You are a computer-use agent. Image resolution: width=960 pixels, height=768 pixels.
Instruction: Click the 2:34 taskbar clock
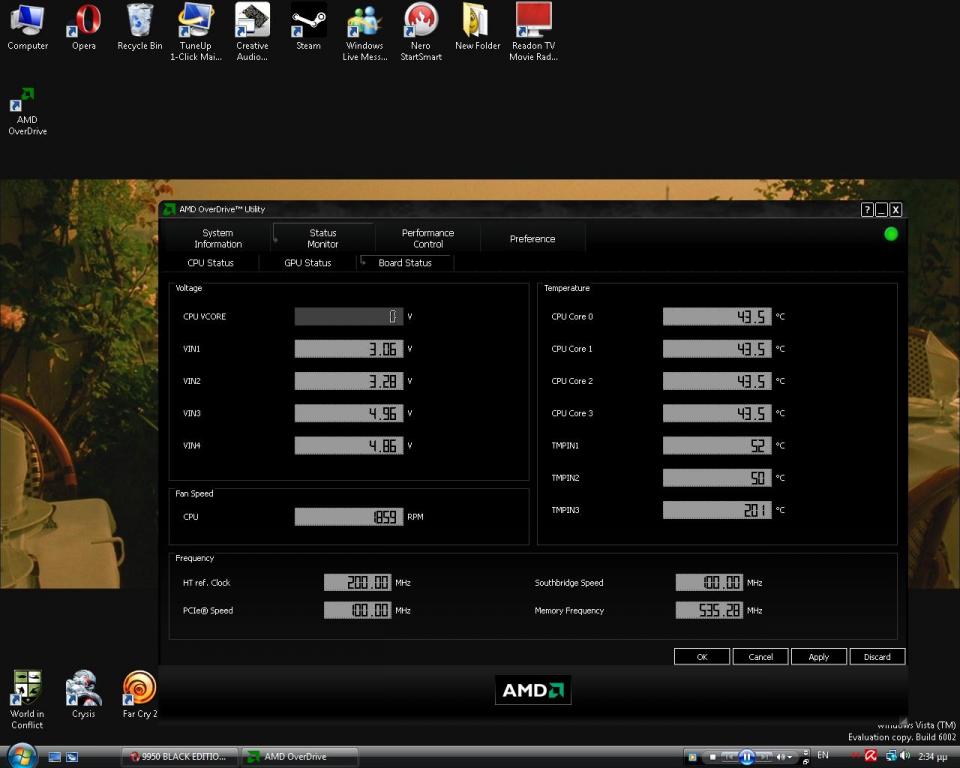[933, 757]
